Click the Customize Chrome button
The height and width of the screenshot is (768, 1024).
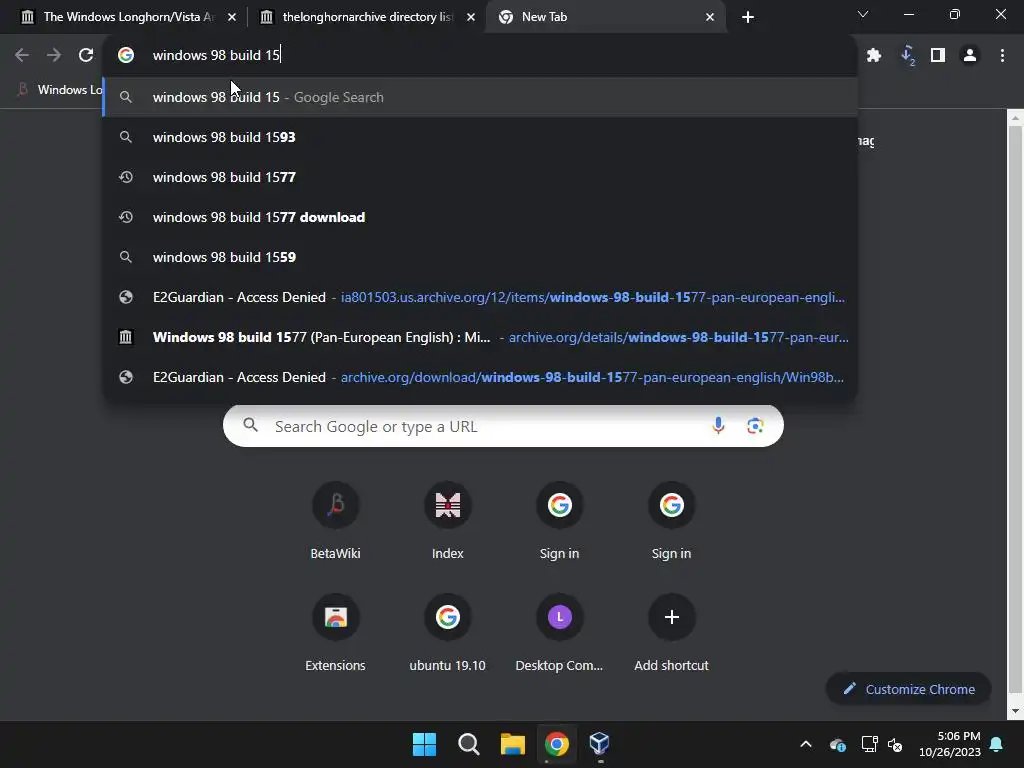(908, 689)
